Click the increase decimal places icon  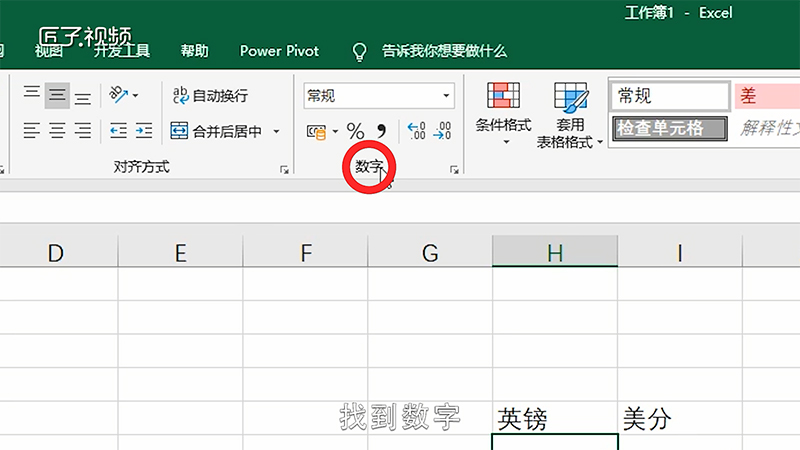click(x=417, y=131)
